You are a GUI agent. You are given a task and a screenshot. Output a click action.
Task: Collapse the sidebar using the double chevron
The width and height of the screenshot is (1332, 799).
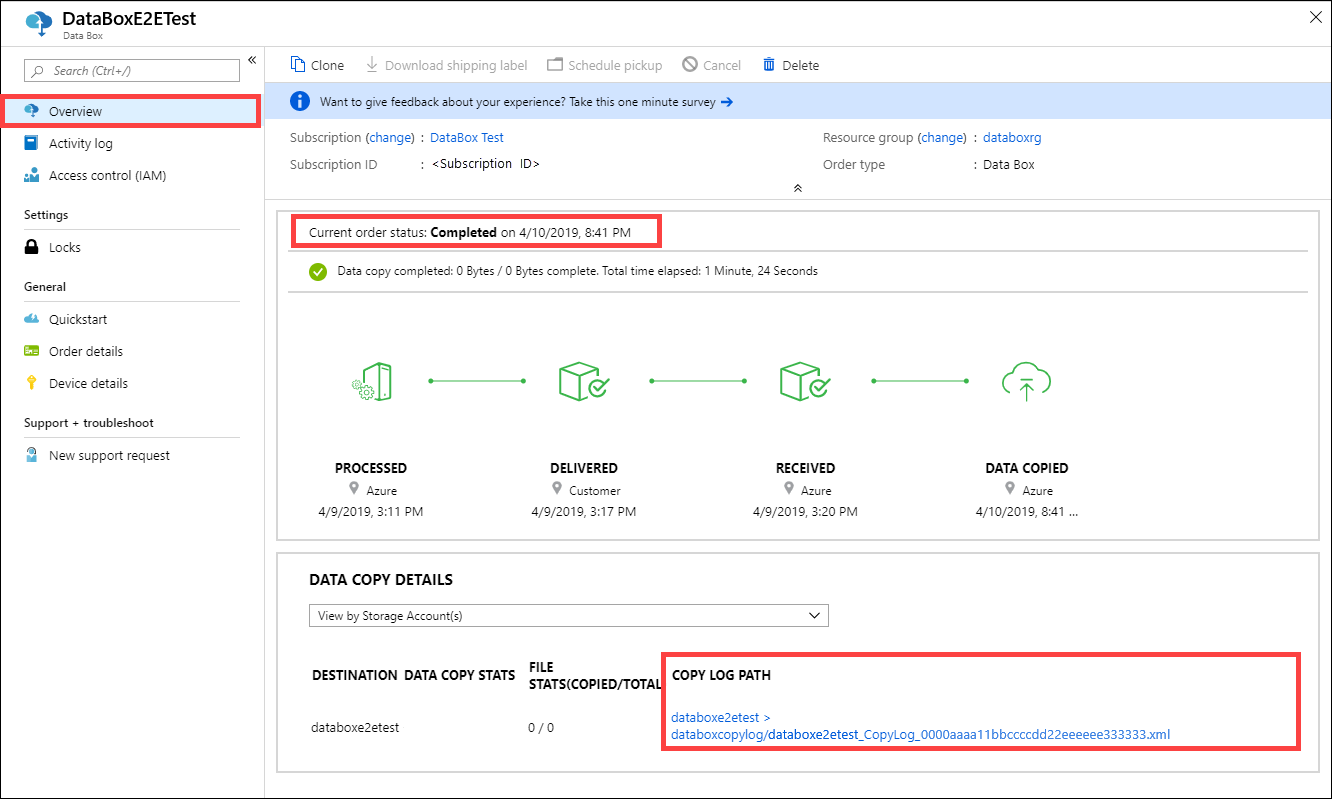pos(252,60)
